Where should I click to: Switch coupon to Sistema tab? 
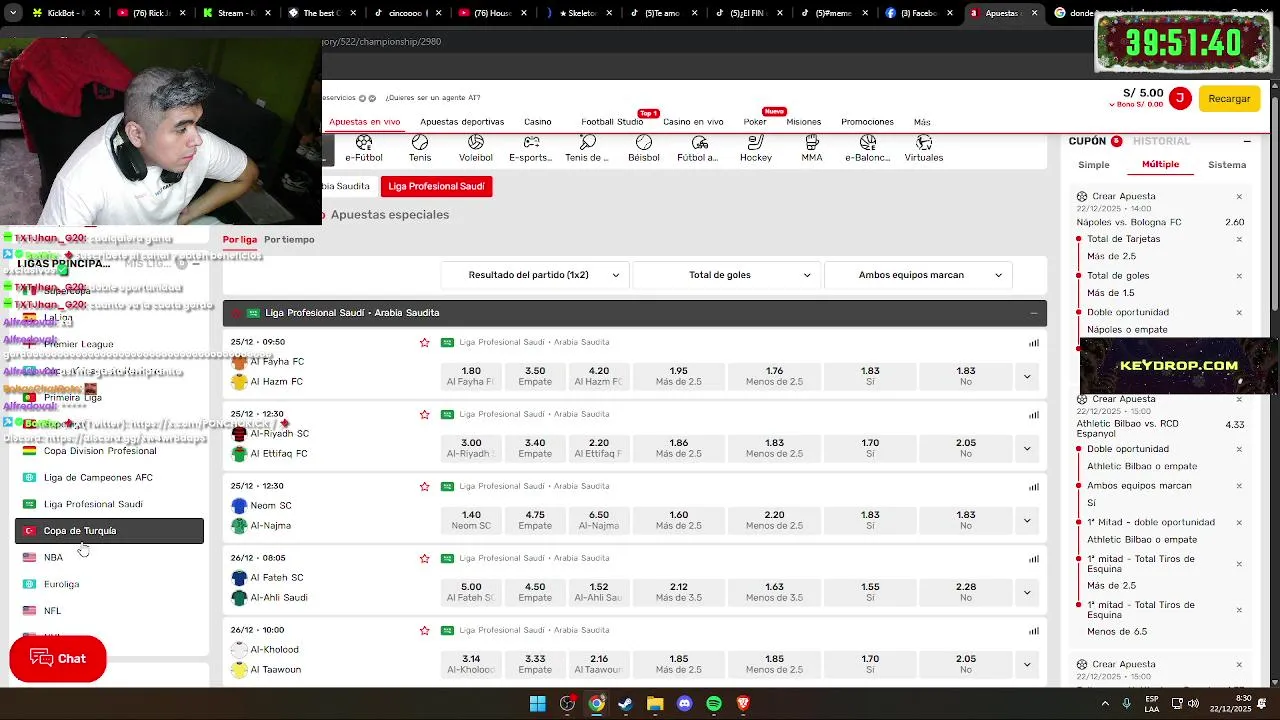point(1227,165)
